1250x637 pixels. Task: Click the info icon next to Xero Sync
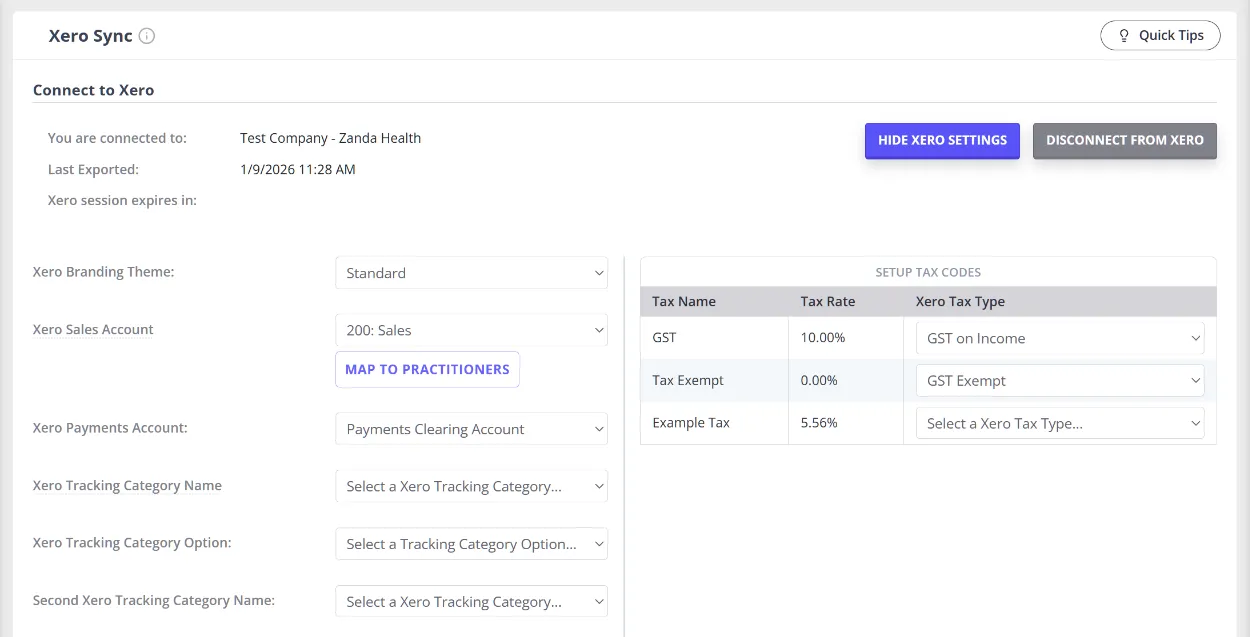pyautogui.click(x=147, y=36)
